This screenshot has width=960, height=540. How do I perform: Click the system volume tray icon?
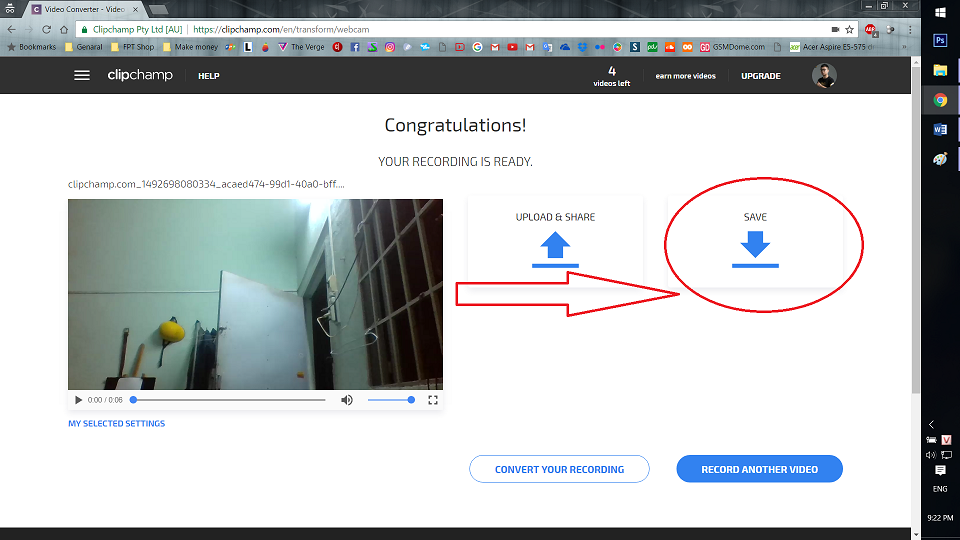(x=931, y=455)
